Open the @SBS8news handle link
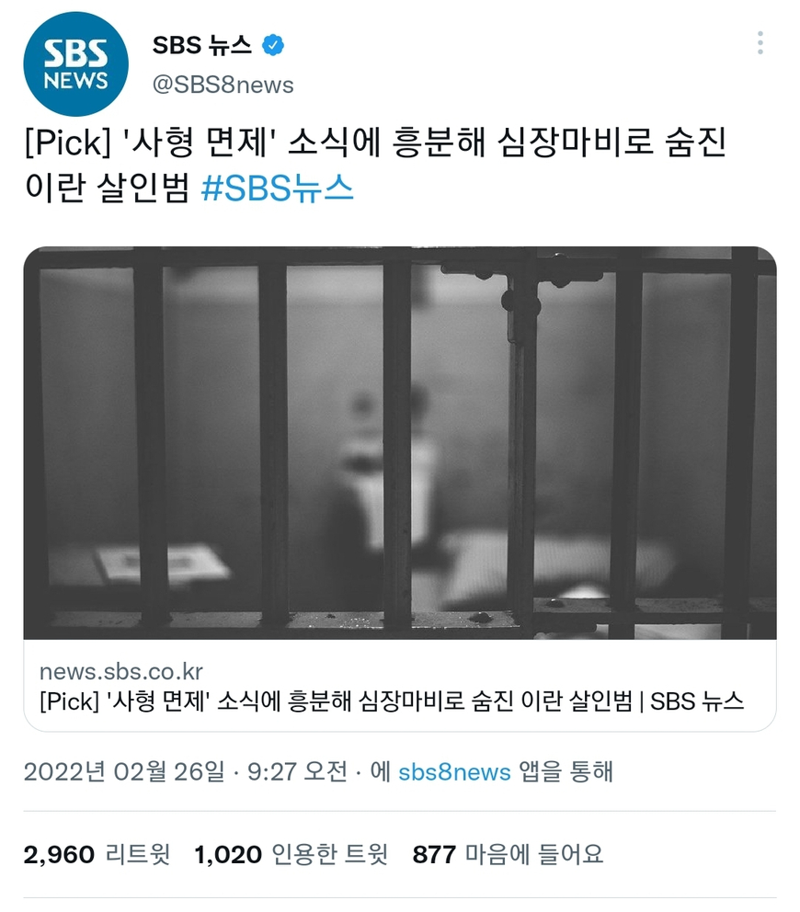This screenshot has height=912, width=800. pyautogui.click(x=223, y=85)
